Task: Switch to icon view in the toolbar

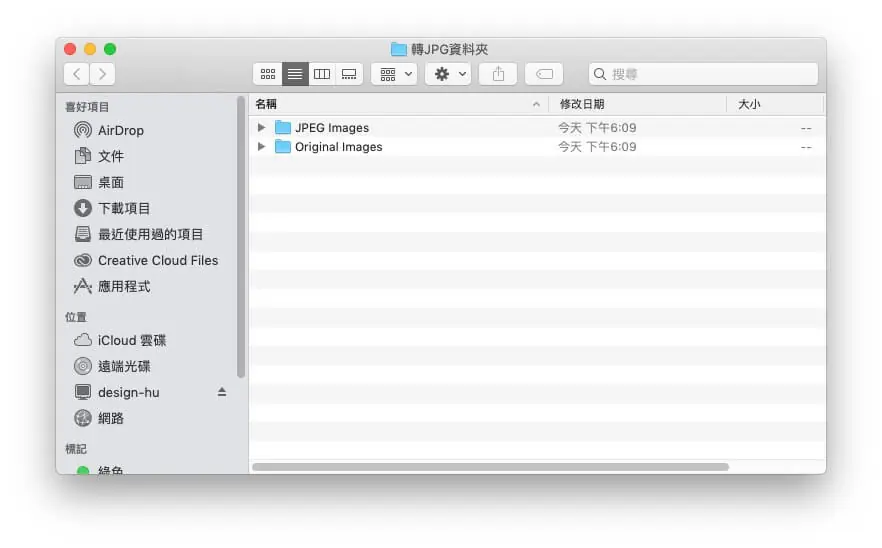Action: tap(268, 74)
